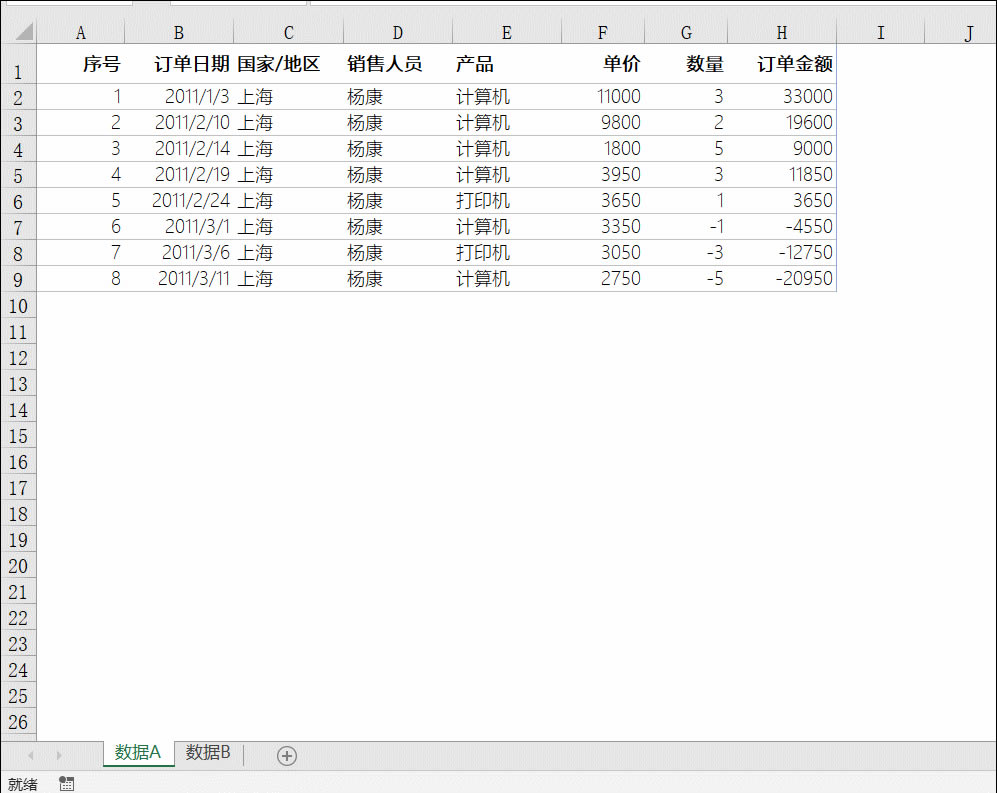Click the 序号 header cell
The image size is (997, 793).
pos(101,63)
